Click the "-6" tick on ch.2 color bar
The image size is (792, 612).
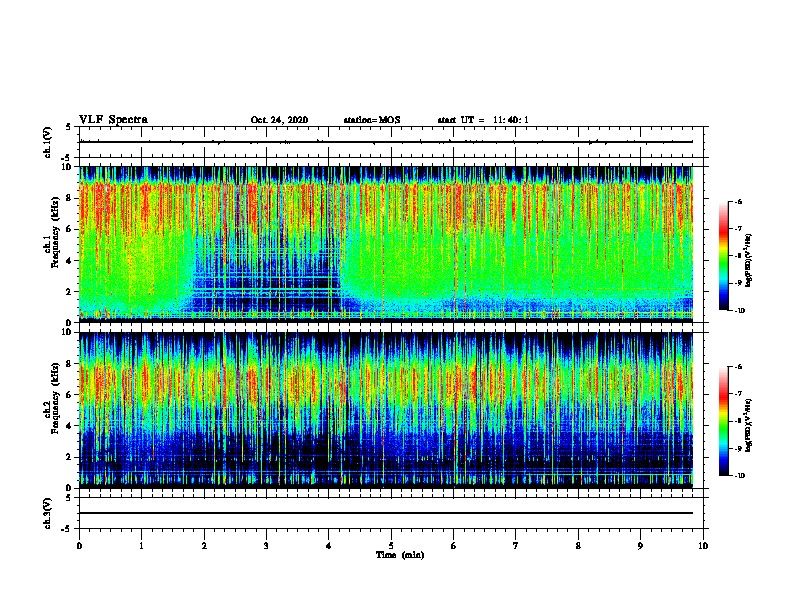pyautogui.click(x=738, y=367)
